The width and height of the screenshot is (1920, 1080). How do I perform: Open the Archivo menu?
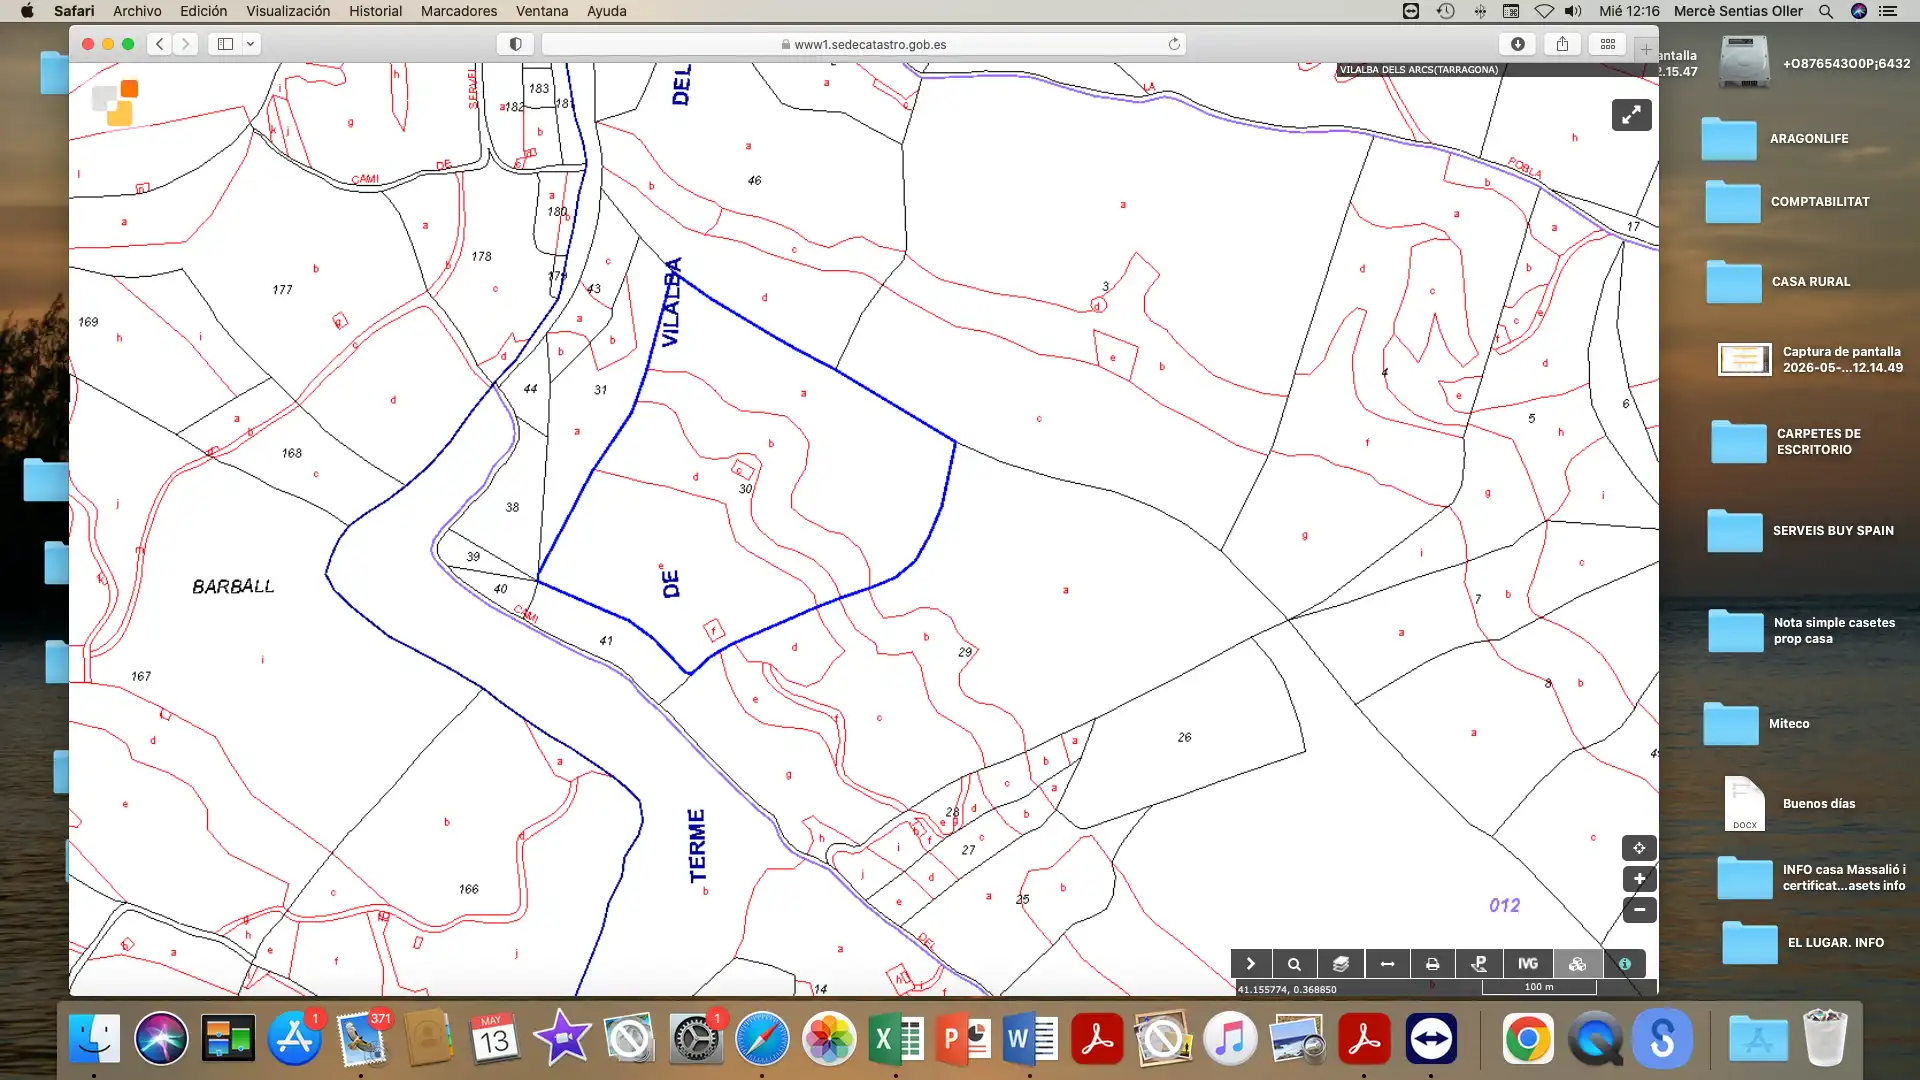[137, 11]
